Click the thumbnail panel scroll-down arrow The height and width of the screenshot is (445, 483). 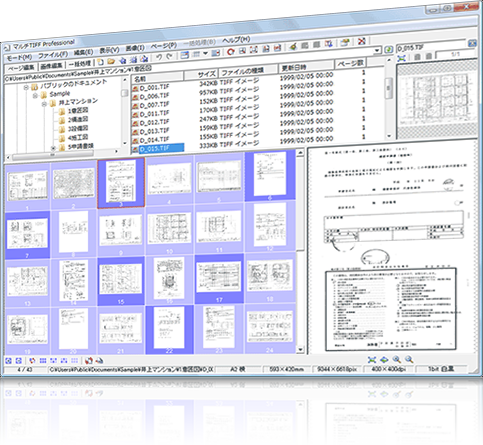tap(300, 349)
